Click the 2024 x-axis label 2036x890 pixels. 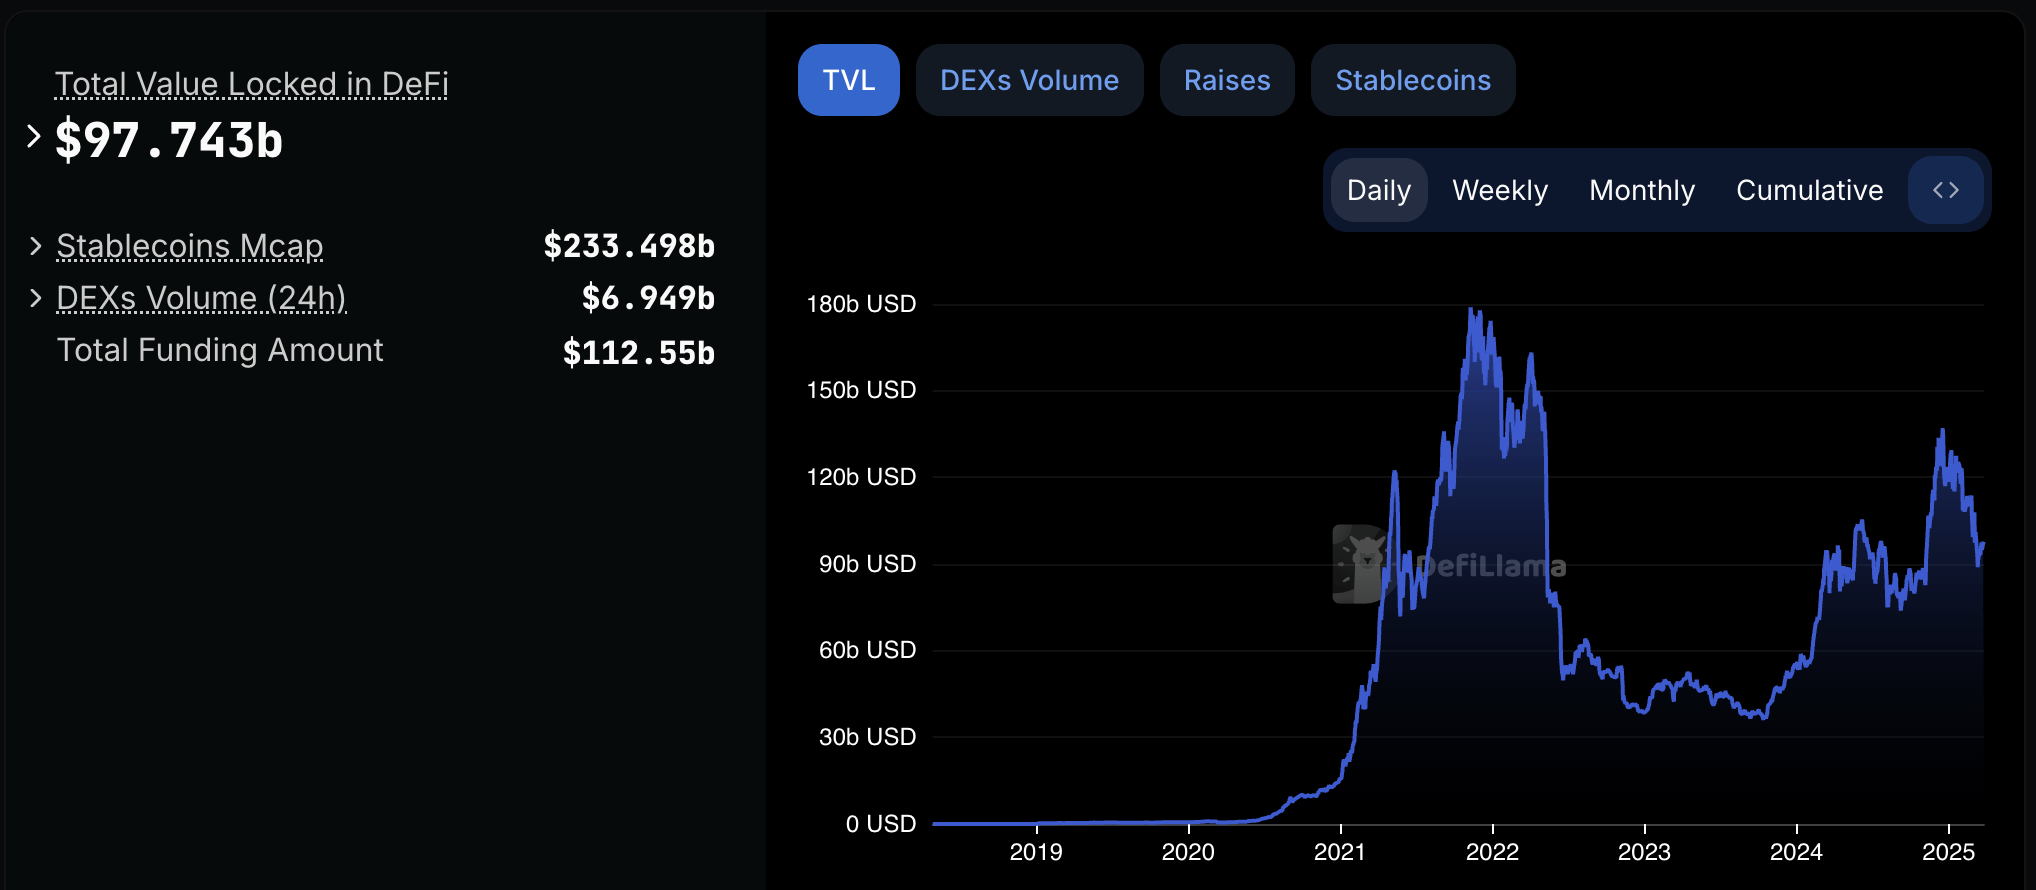[x=1796, y=852]
